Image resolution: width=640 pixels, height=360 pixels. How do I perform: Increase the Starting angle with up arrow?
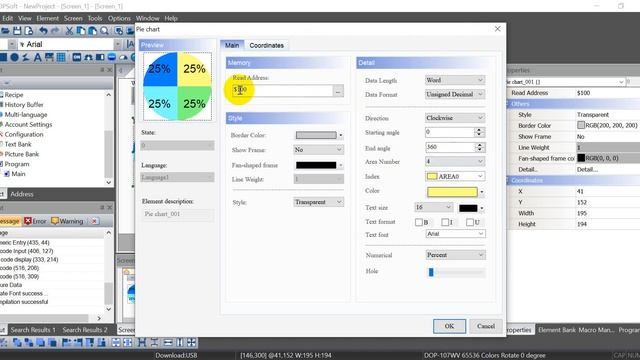tap(479, 130)
